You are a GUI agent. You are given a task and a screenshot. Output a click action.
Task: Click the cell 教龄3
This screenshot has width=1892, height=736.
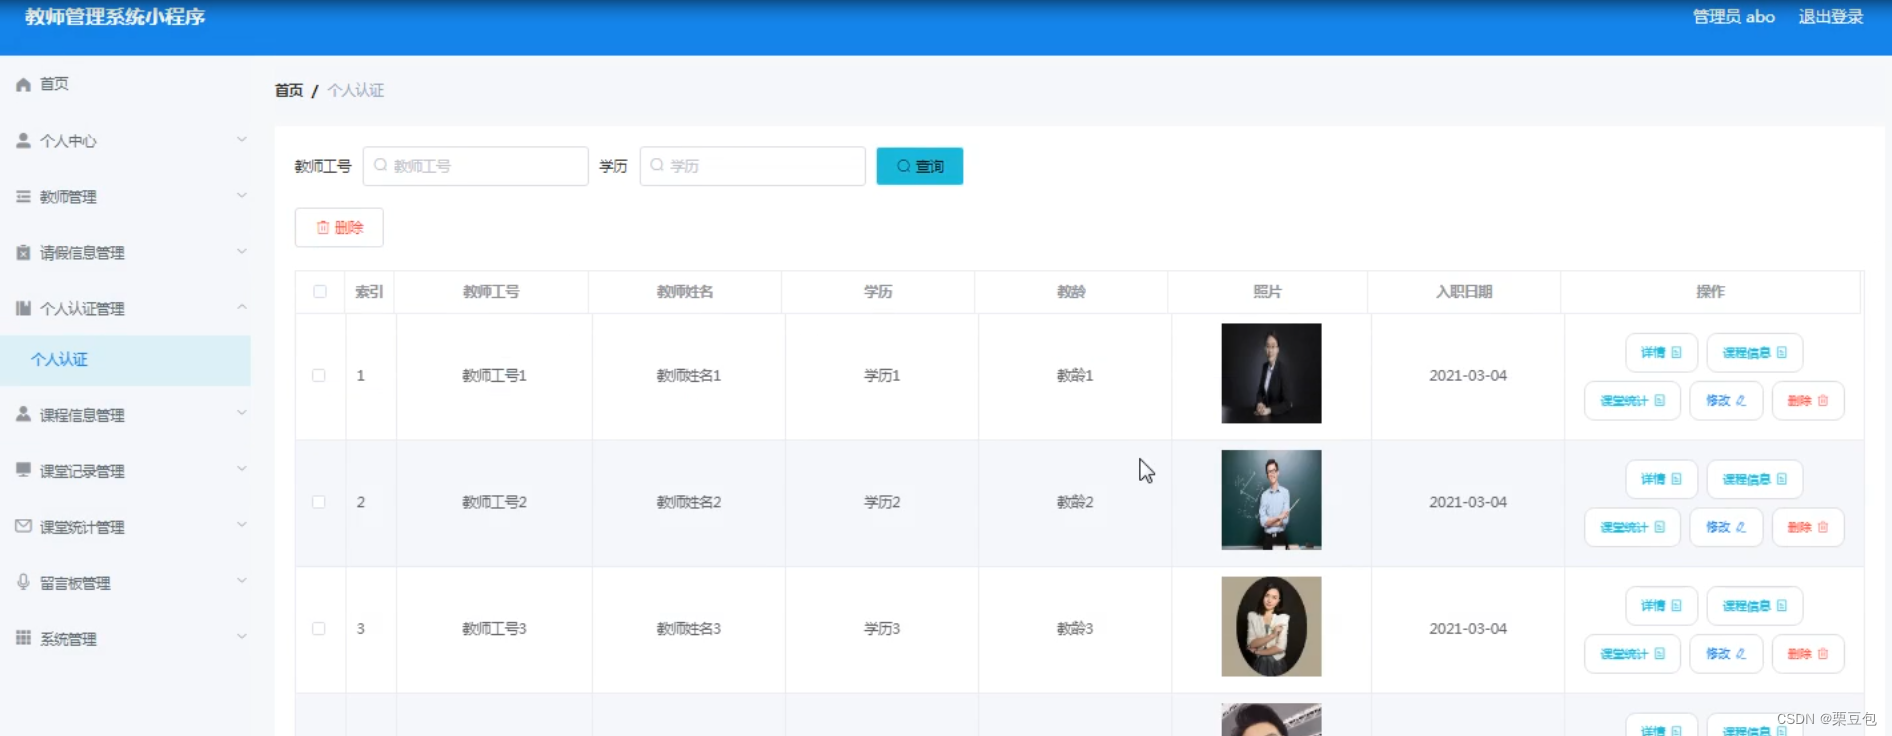(1075, 629)
